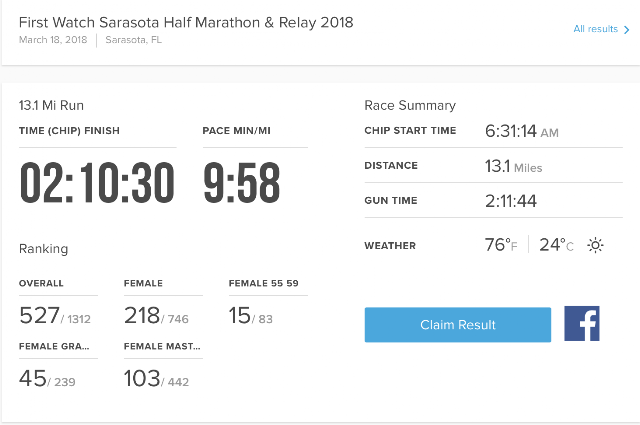The height and width of the screenshot is (425, 640).
Task: Click the All results chevron arrow
Action: pos(627,30)
